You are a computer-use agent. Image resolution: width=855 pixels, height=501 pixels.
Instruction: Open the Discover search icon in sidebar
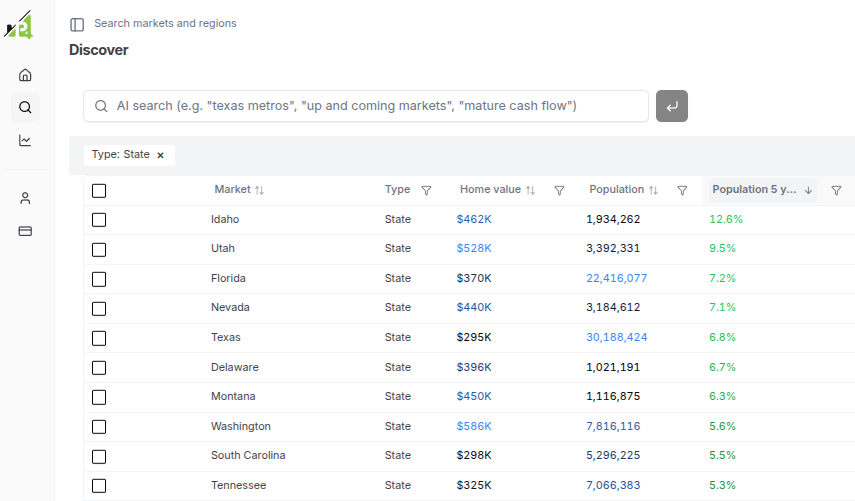point(25,107)
